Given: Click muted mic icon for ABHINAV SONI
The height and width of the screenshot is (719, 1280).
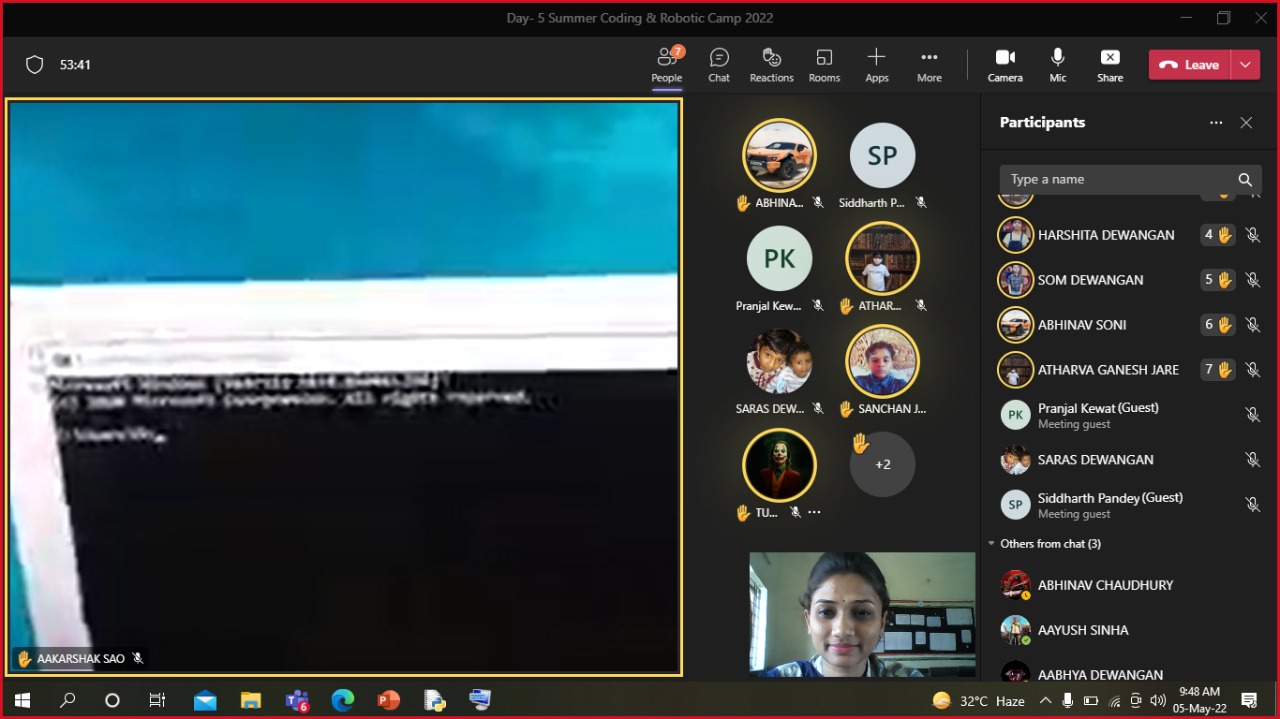Looking at the screenshot, I should pyautogui.click(x=1252, y=325).
